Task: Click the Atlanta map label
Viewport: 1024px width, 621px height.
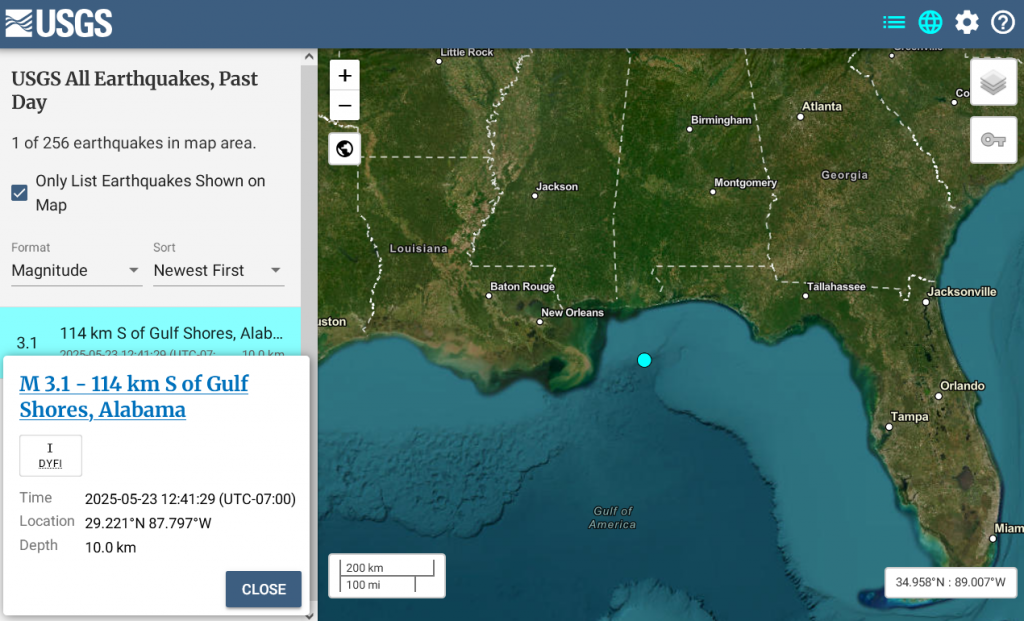Action: click(x=822, y=106)
